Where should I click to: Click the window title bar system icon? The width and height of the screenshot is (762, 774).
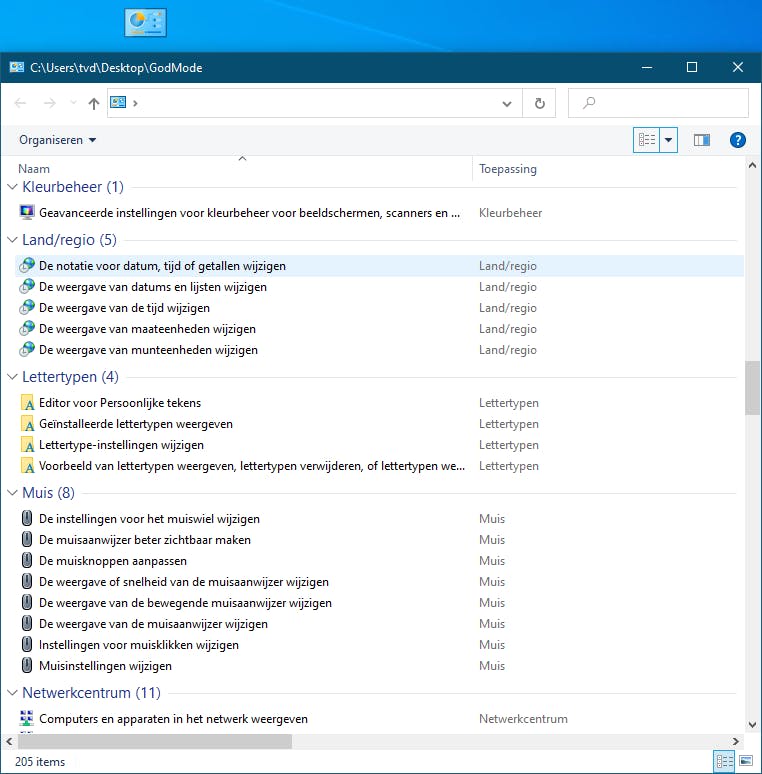click(x=17, y=67)
